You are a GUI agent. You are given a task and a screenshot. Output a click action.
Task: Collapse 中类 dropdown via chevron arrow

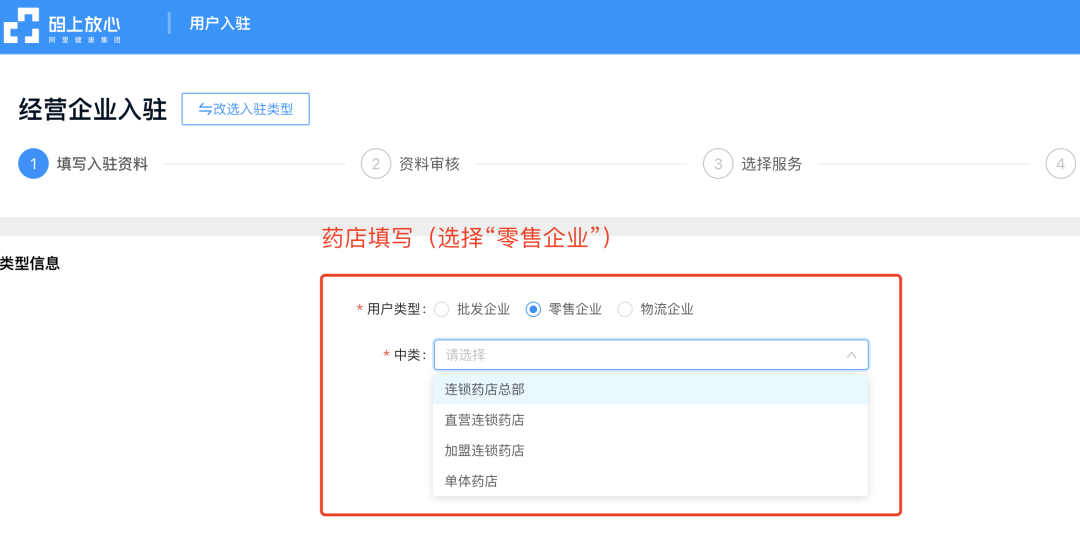point(851,355)
